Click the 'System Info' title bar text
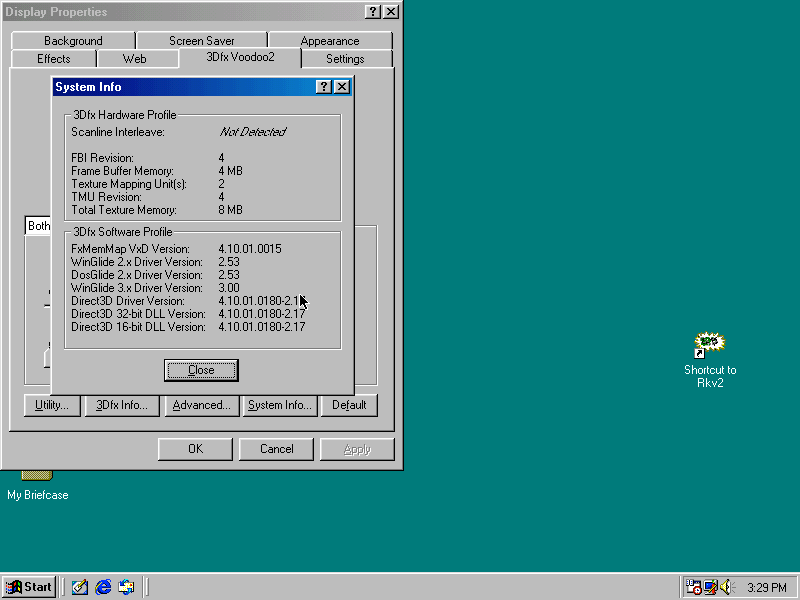 point(88,87)
